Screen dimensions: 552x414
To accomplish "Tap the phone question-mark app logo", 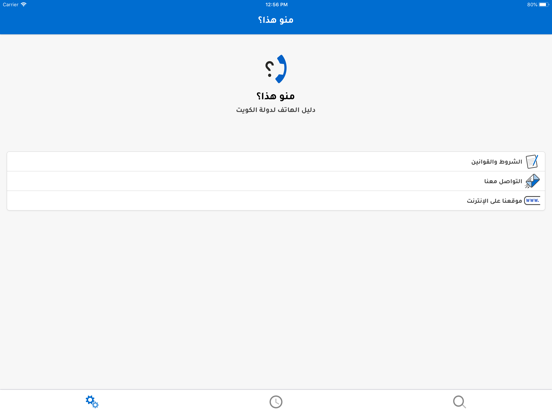I will click(276, 69).
